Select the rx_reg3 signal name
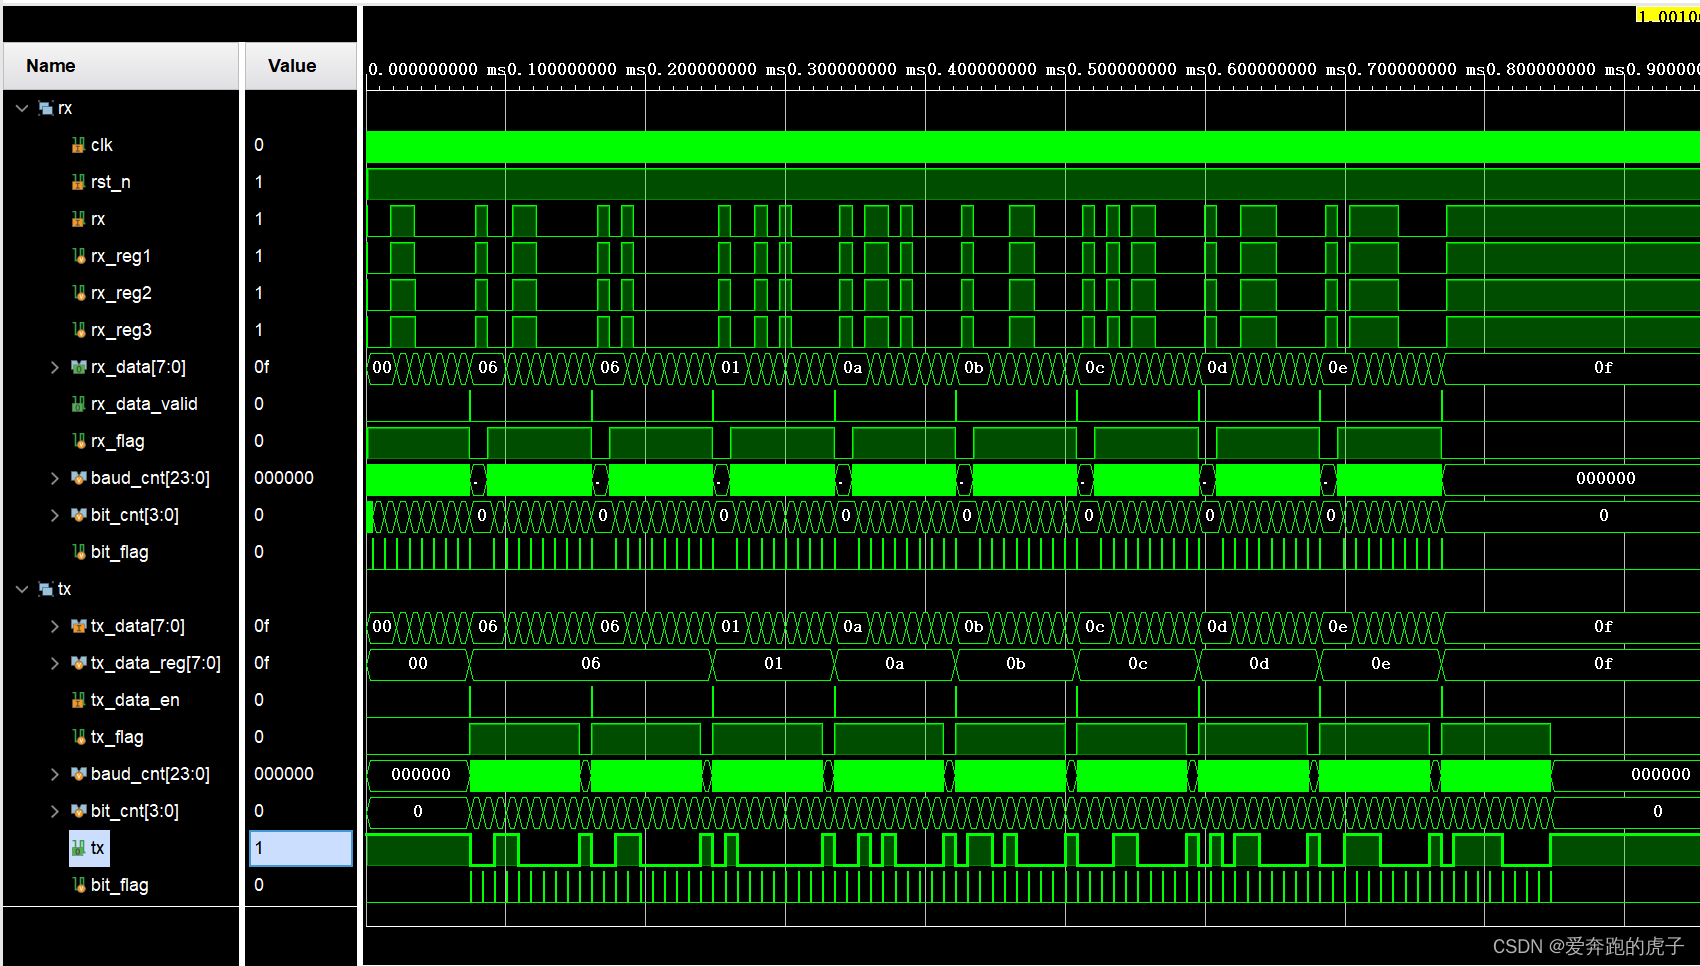Screen dimensions: 1700x966 point(121,330)
